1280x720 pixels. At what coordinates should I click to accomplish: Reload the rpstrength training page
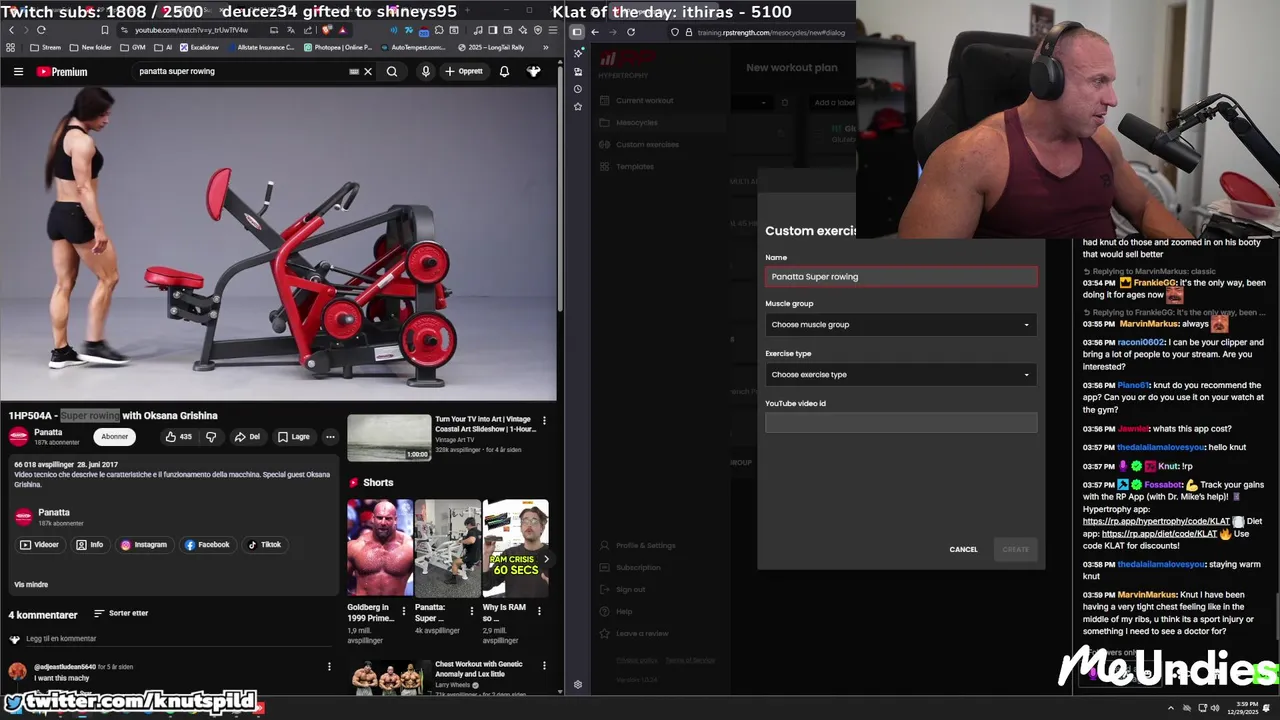click(x=630, y=32)
